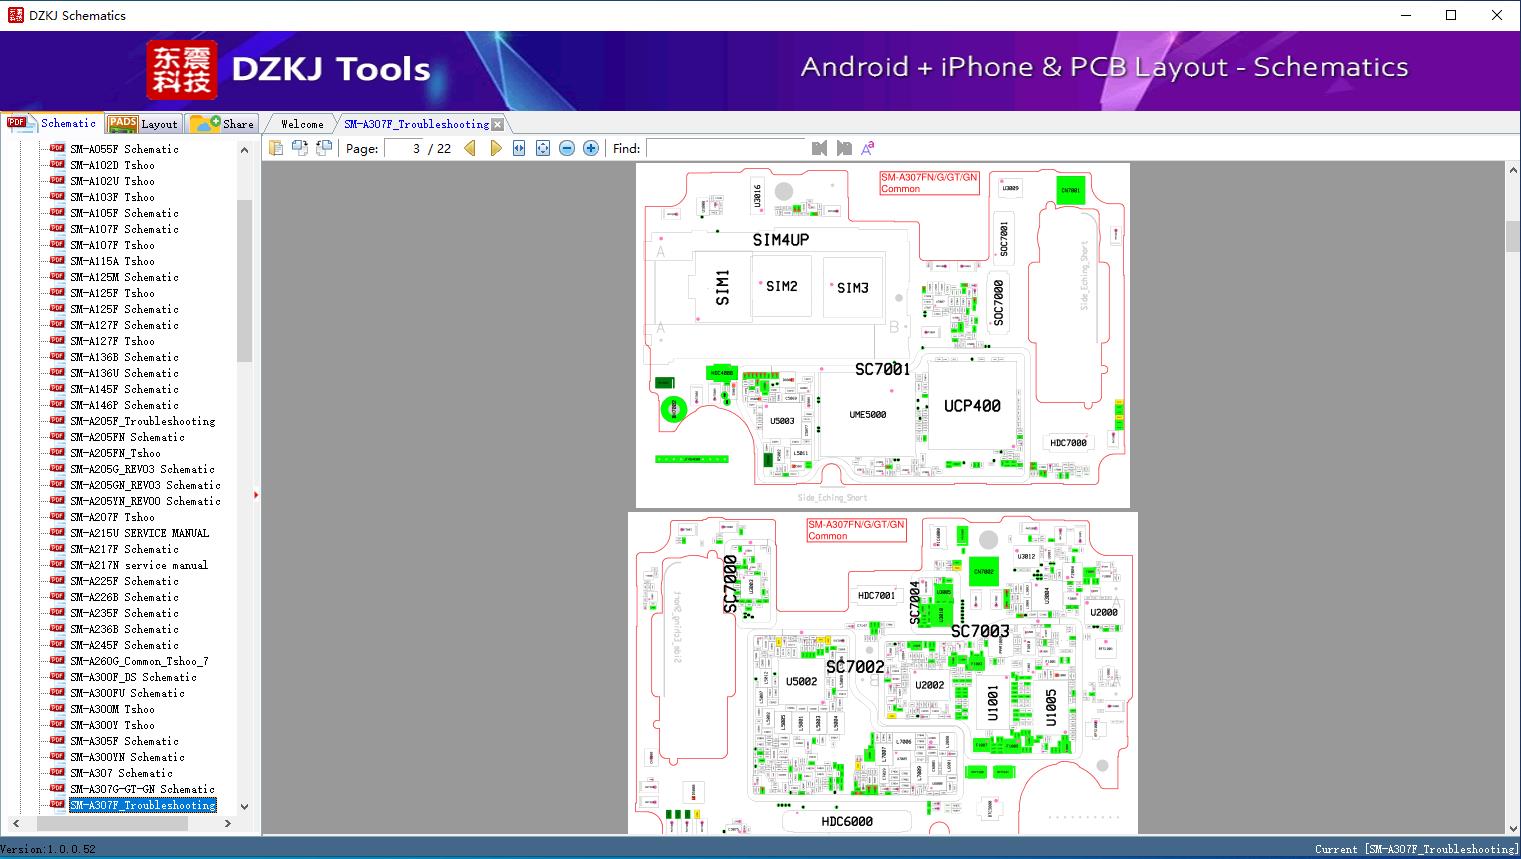Click the PDF icon beside SM-A146P Schematic

point(57,404)
